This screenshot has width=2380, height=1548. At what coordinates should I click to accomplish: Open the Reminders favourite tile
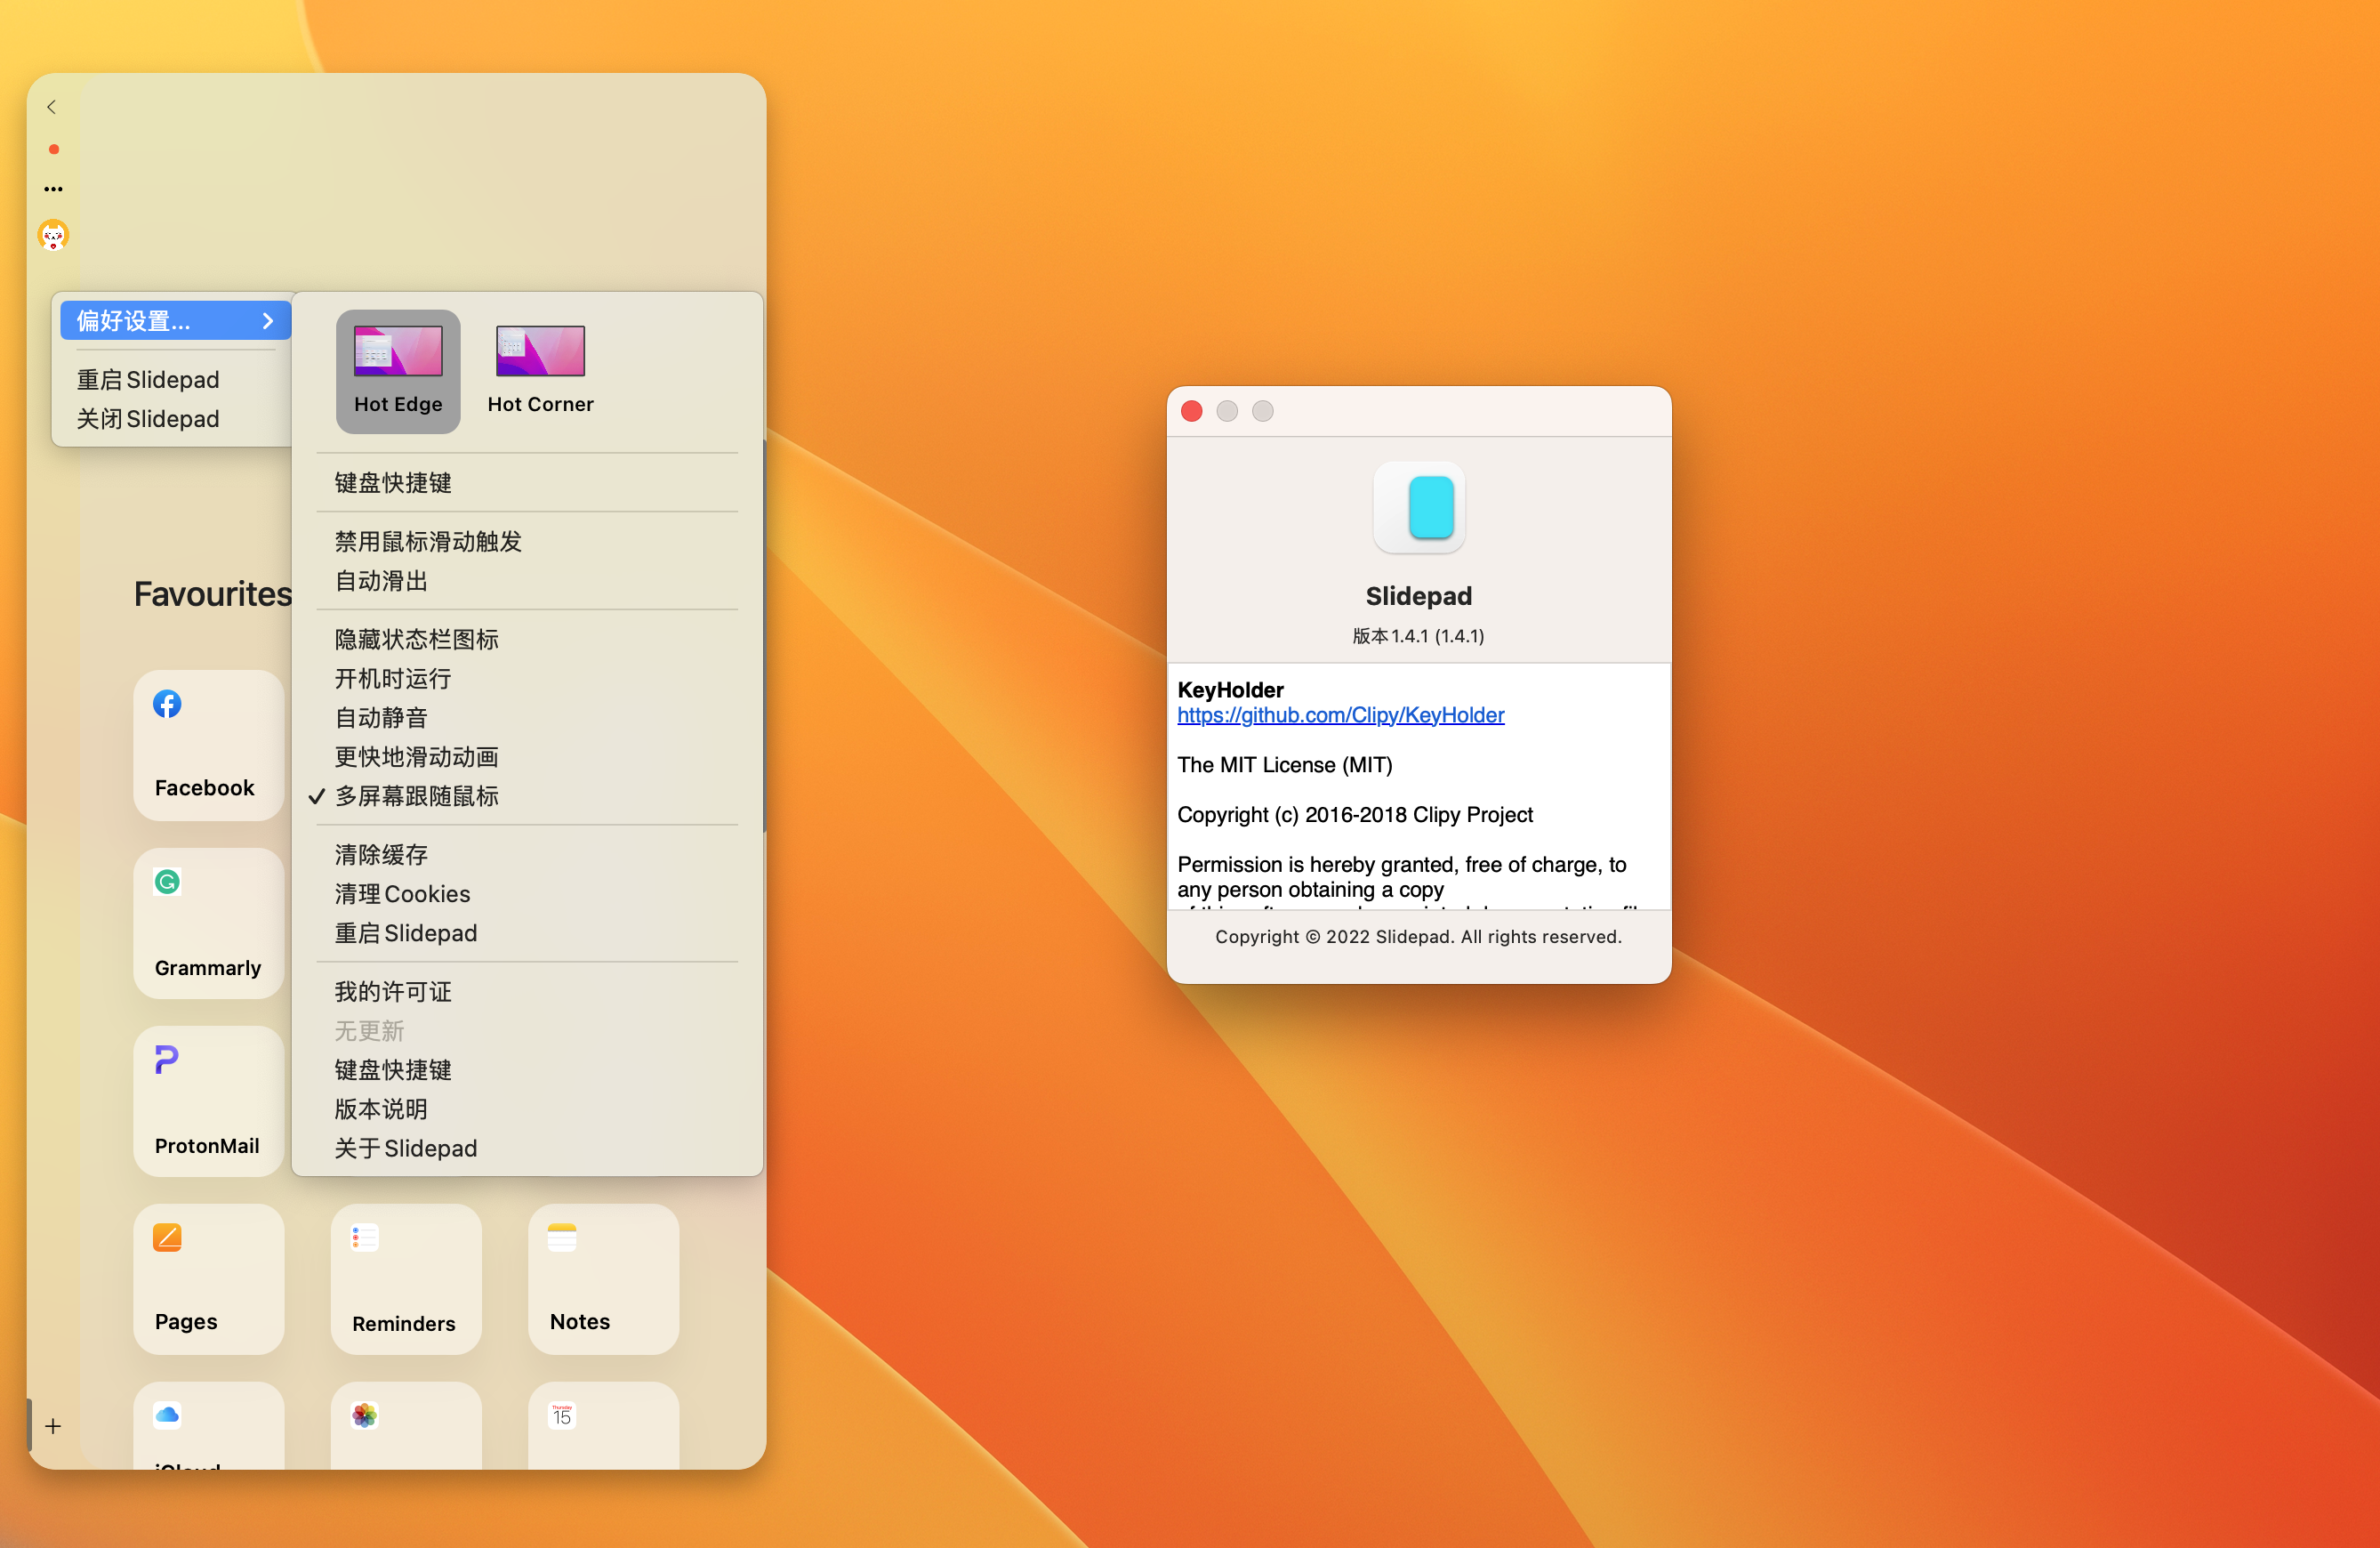click(406, 1279)
